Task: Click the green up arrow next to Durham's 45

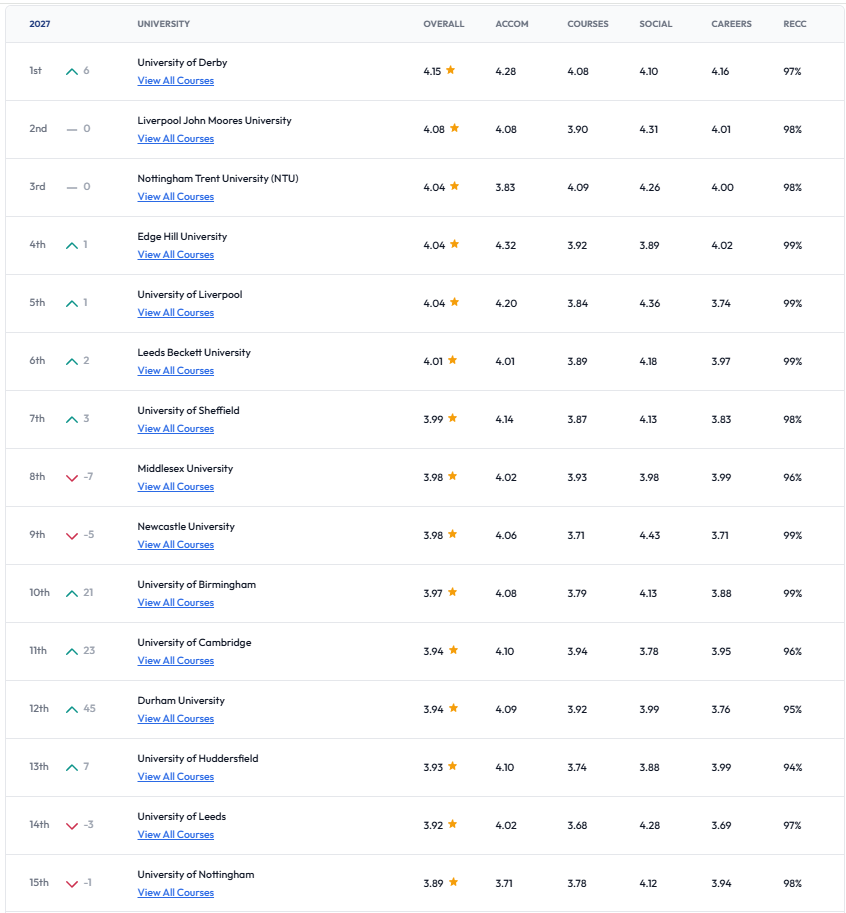Action: [72, 709]
